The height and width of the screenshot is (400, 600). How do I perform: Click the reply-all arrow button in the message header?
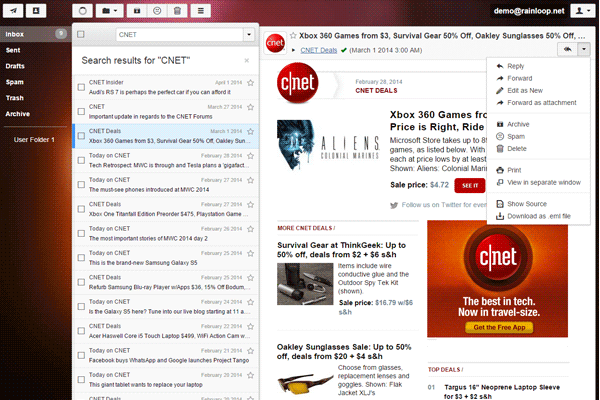coord(567,49)
